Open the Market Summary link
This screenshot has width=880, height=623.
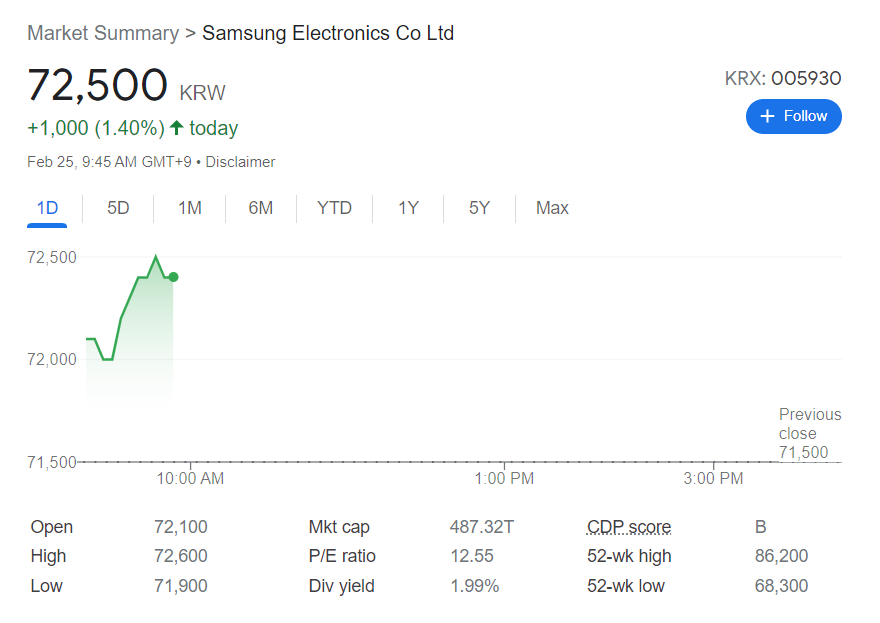103,33
